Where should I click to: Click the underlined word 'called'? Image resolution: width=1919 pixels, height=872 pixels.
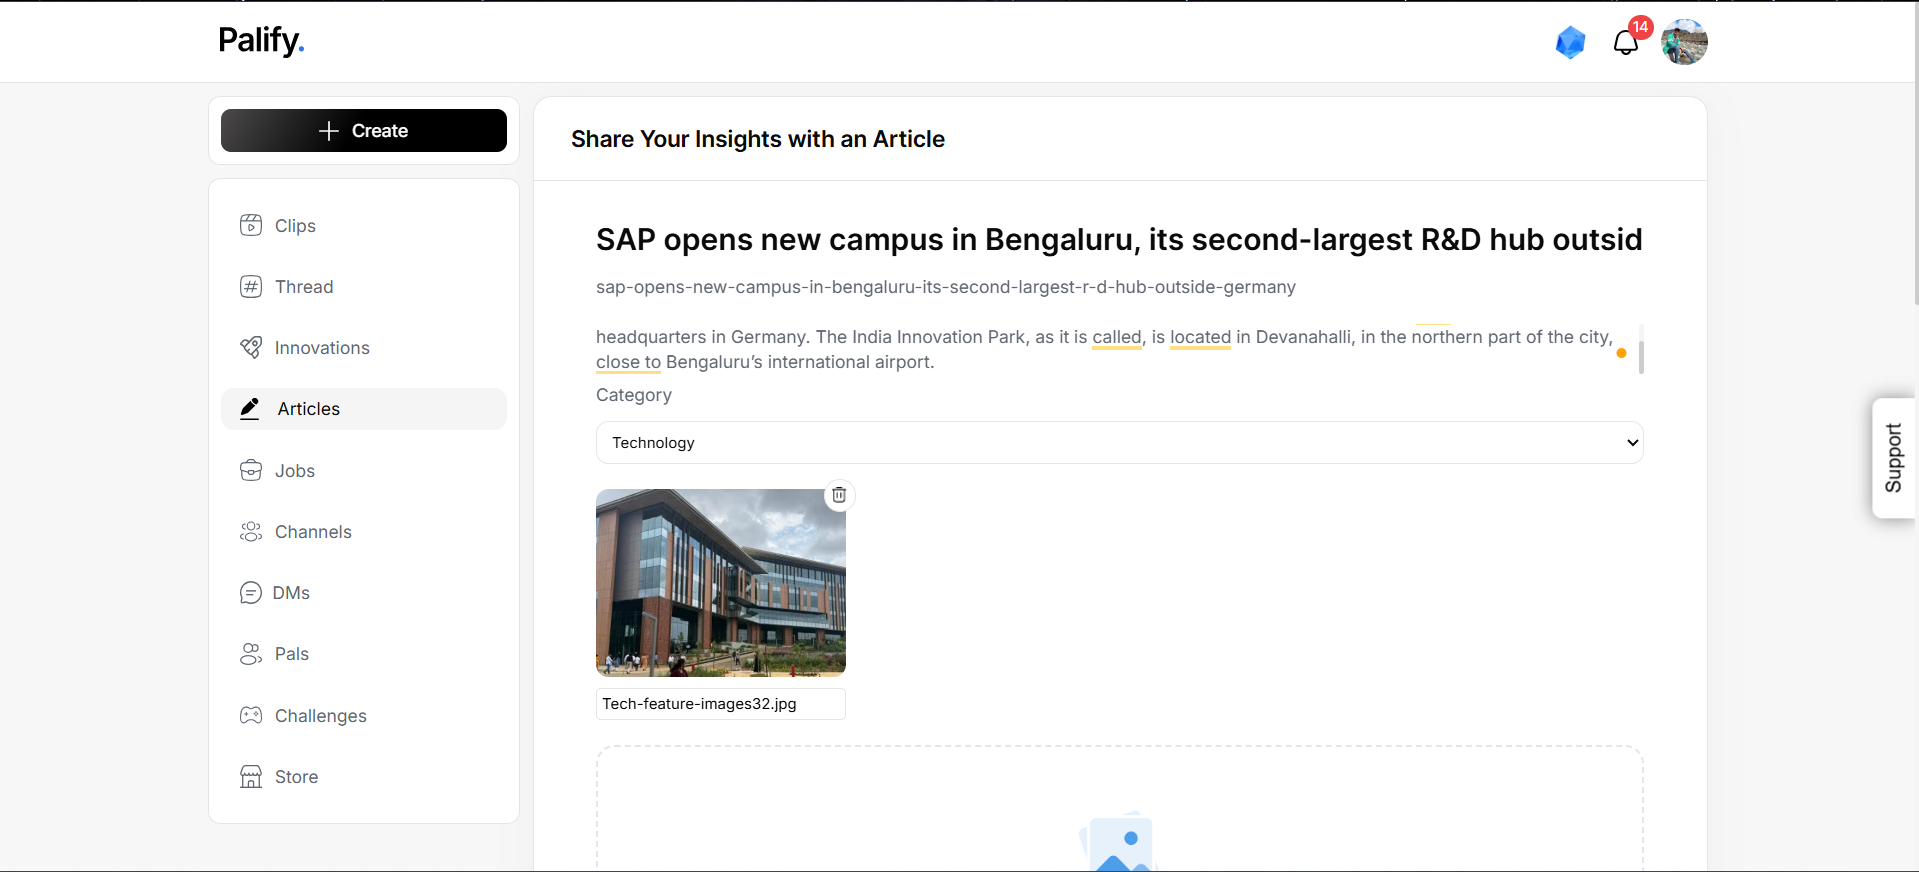pos(1117,337)
